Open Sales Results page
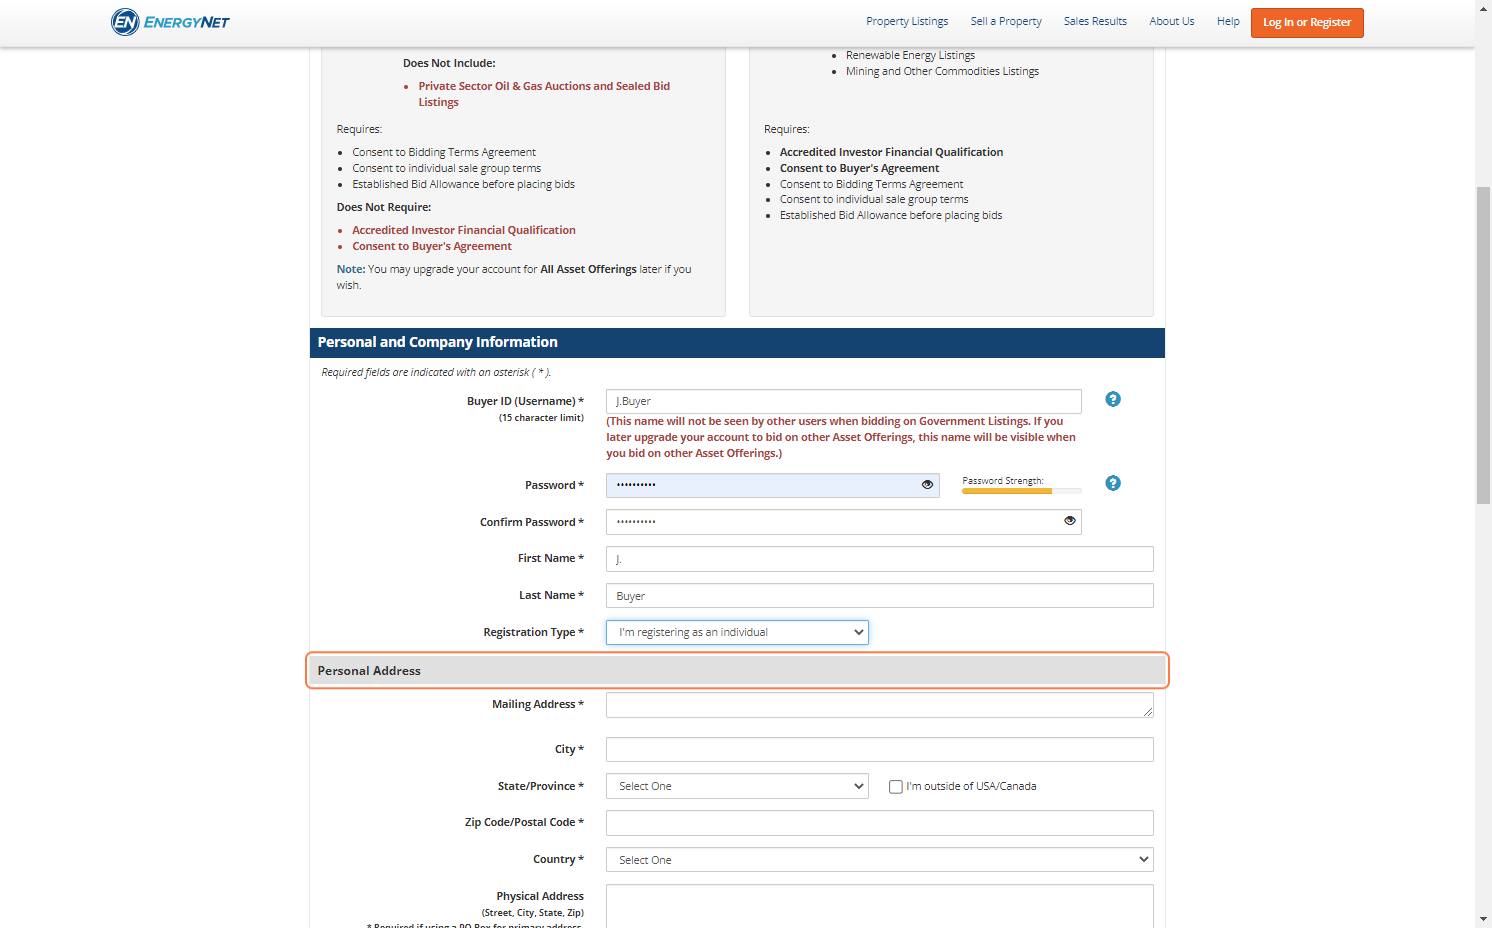This screenshot has height=928, width=1492. 1095,21
